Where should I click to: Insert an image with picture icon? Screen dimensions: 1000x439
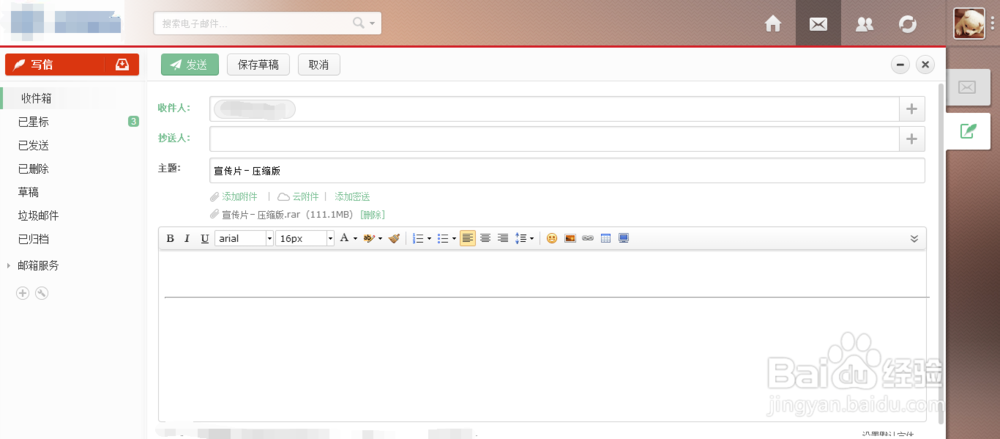pyautogui.click(x=570, y=238)
